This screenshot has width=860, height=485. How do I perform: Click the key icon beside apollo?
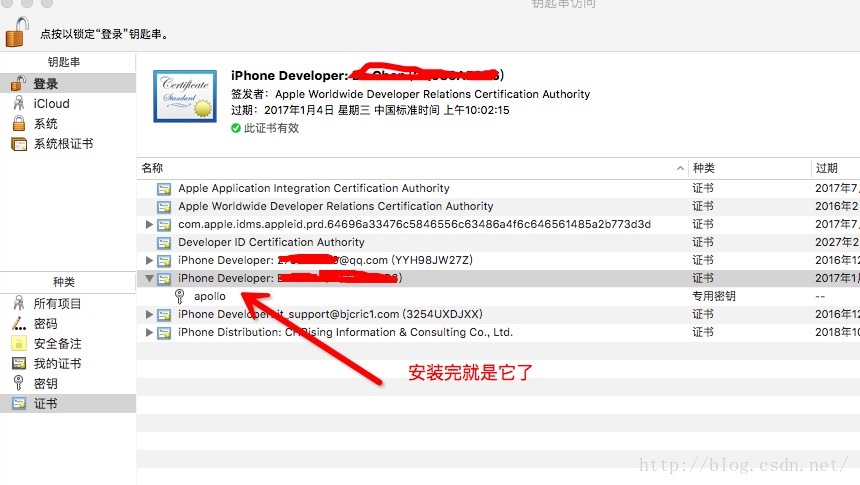(179, 296)
